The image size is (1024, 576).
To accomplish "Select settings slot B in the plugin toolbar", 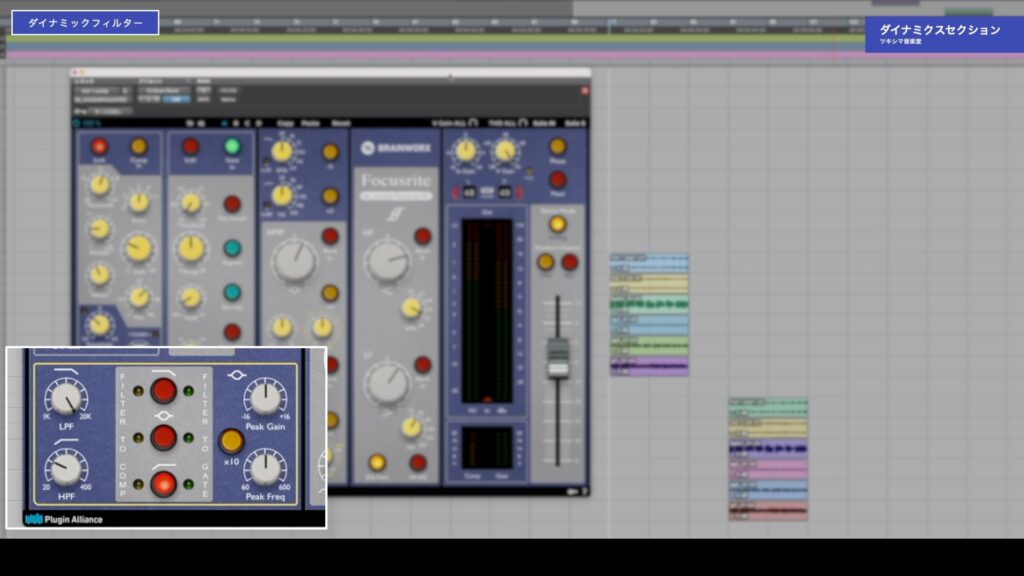I will pos(235,123).
